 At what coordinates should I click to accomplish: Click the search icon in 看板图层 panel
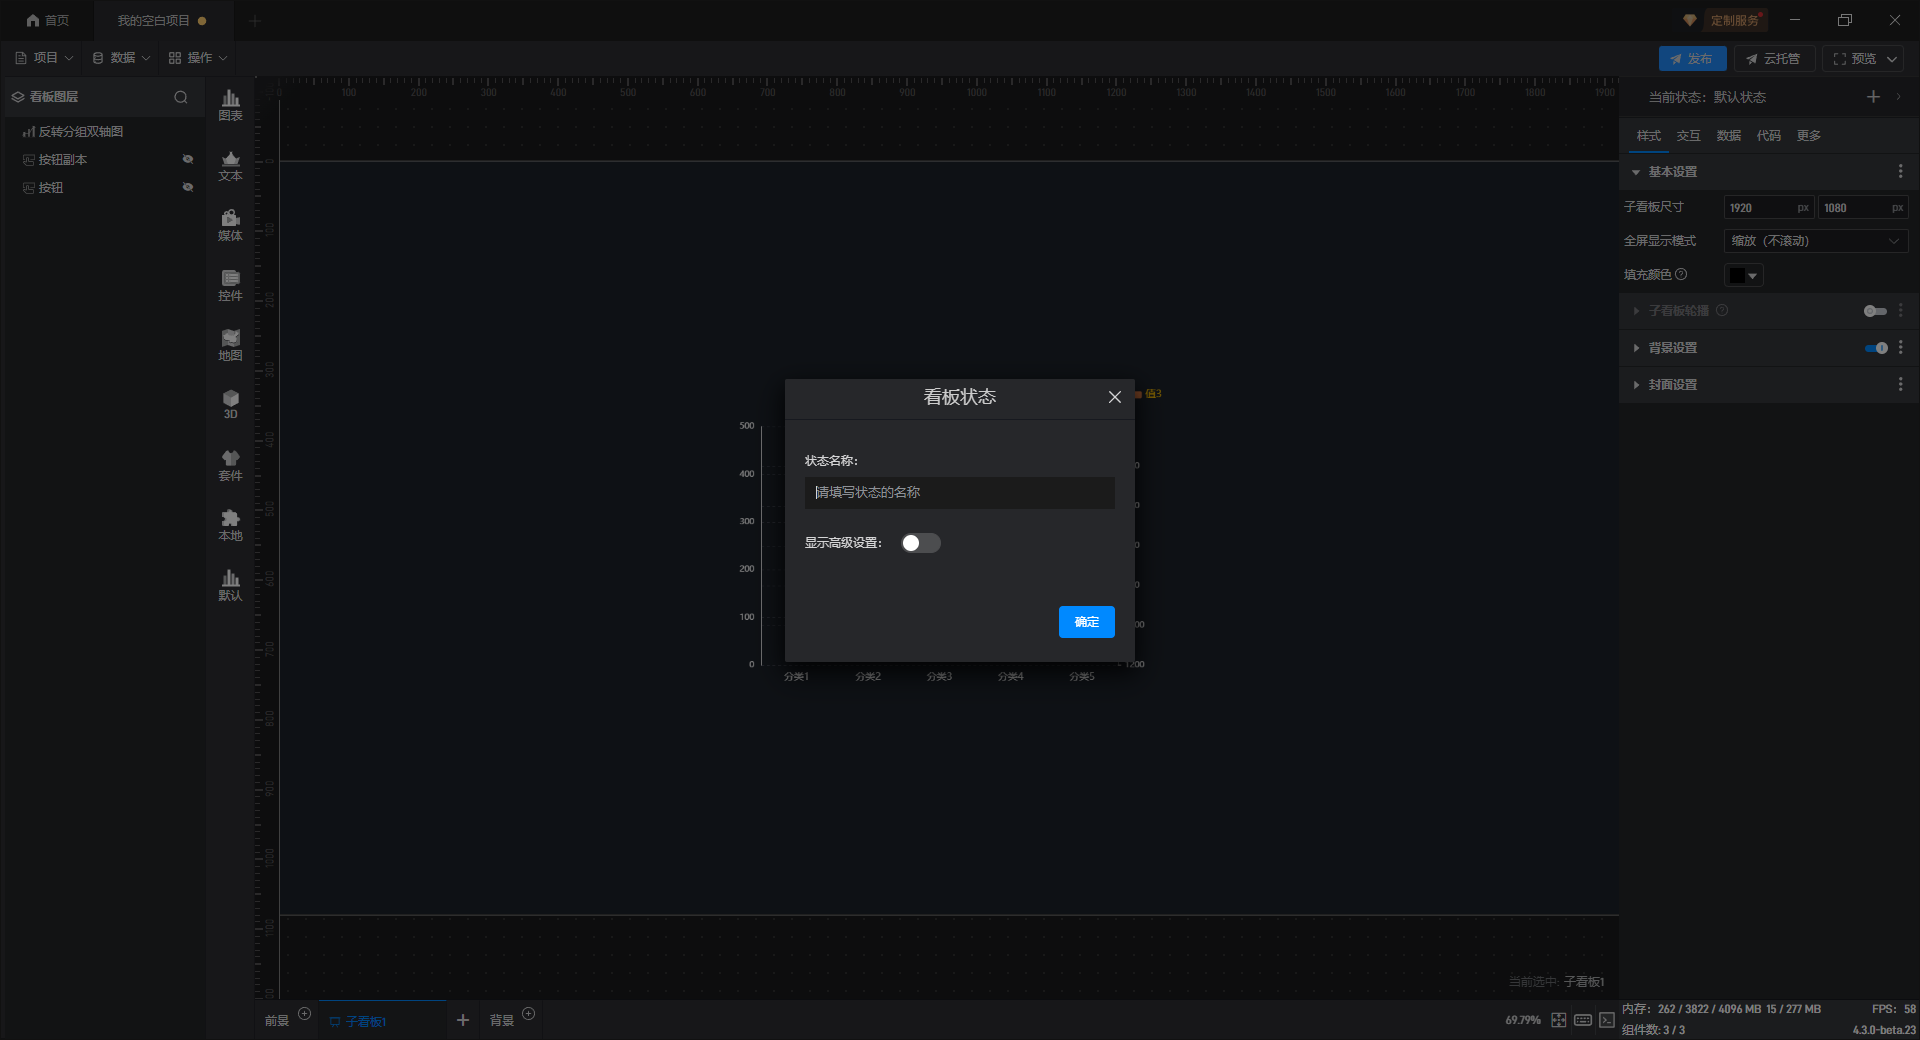(181, 97)
